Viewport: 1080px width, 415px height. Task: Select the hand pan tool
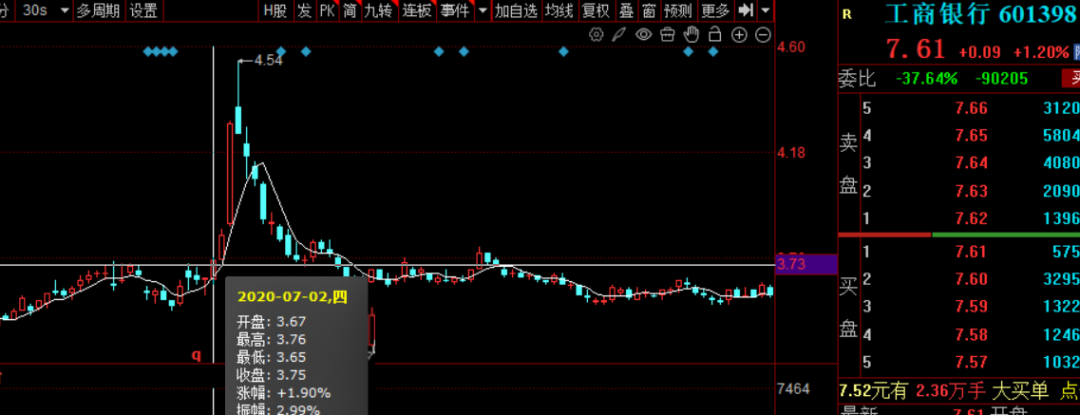691,34
